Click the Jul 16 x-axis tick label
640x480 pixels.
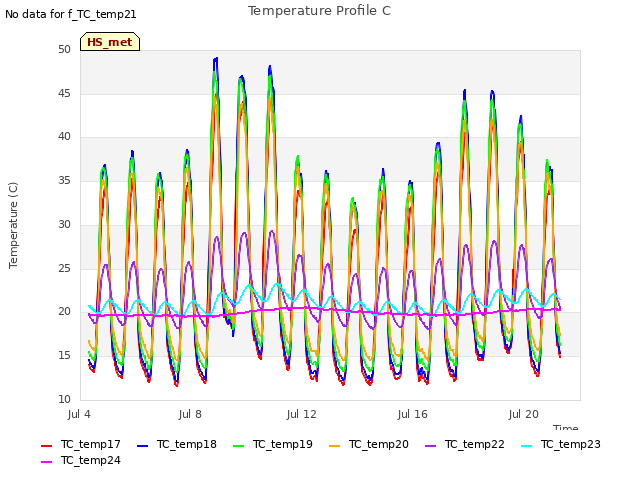(413, 414)
